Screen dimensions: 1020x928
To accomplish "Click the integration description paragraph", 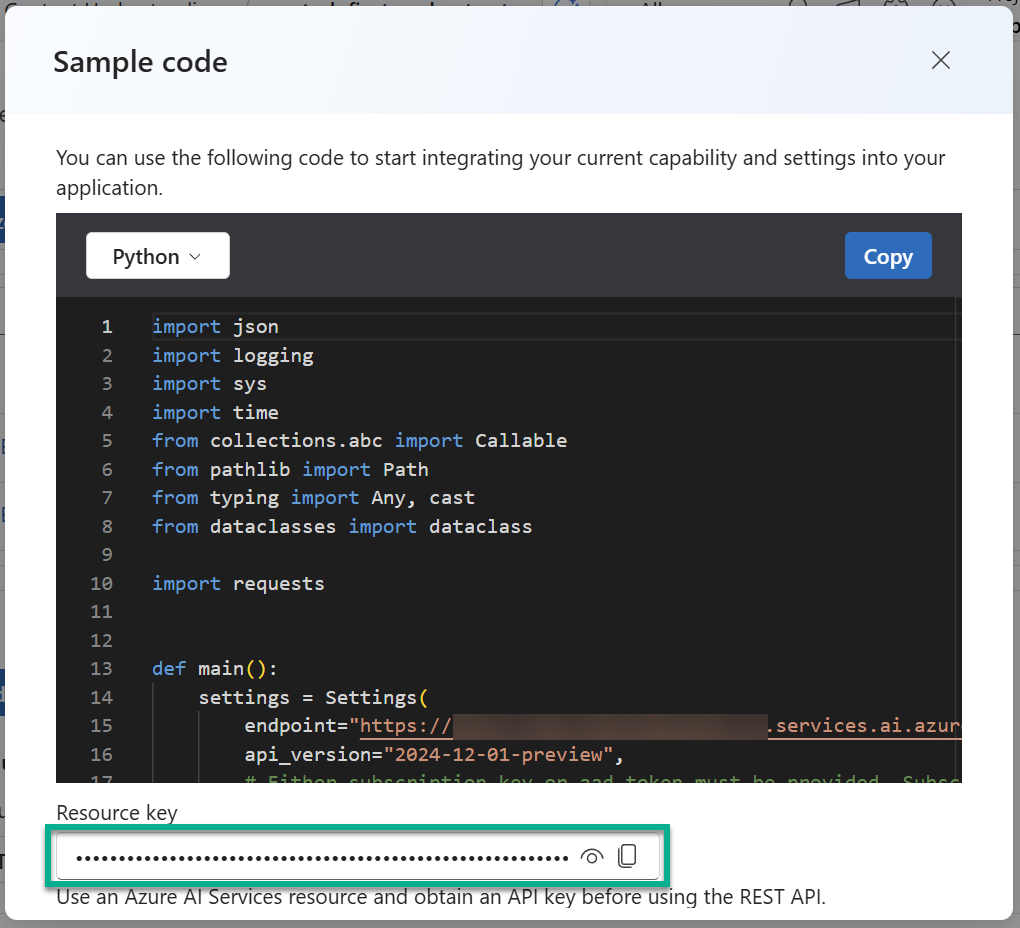I will [x=500, y=173].
